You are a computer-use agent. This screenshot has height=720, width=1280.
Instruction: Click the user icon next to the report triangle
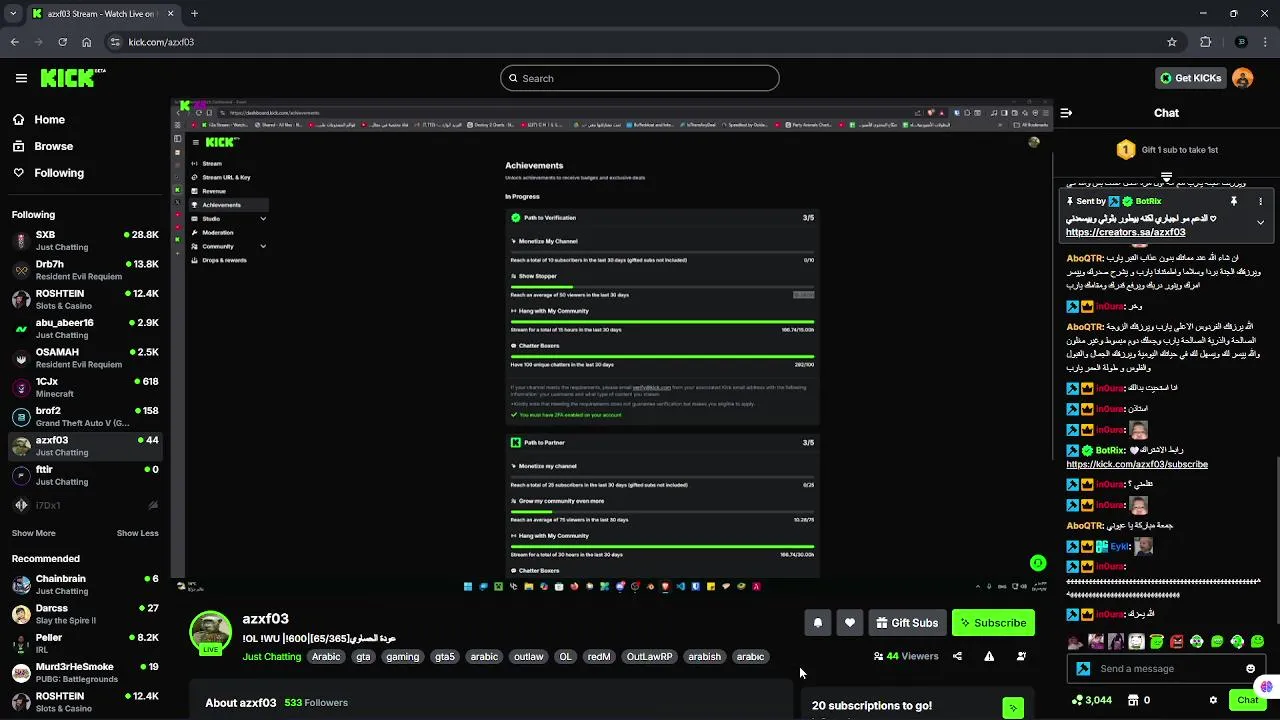[x=1021, y=656]
